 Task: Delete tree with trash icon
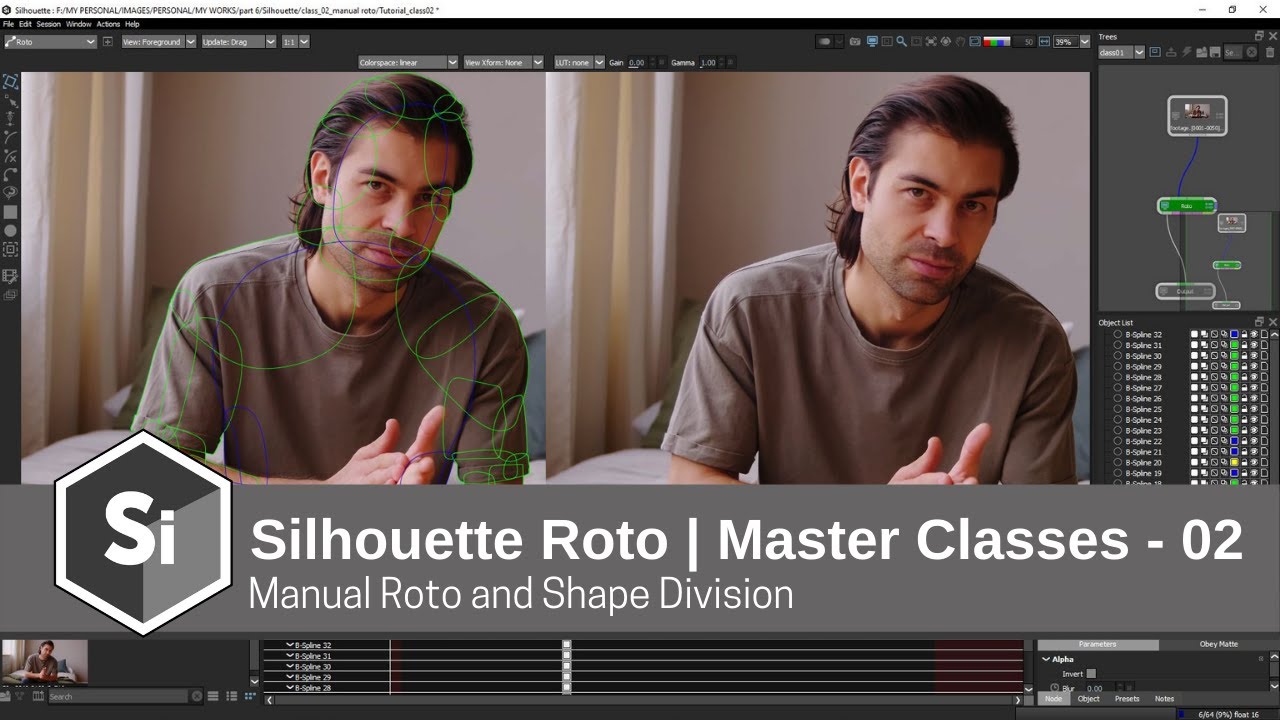[1270, 53]
